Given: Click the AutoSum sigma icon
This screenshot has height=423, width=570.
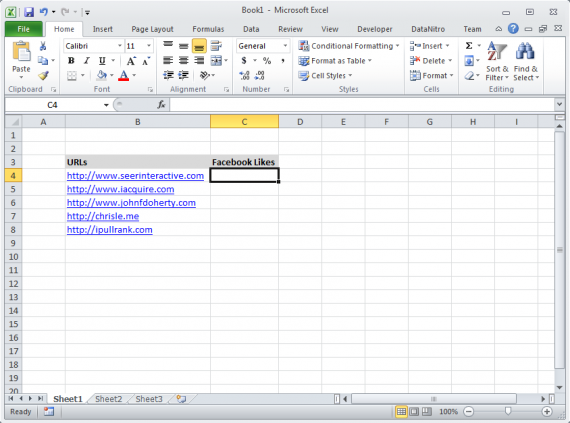Looking at the screenshot, I should click(x=469, y=46).
